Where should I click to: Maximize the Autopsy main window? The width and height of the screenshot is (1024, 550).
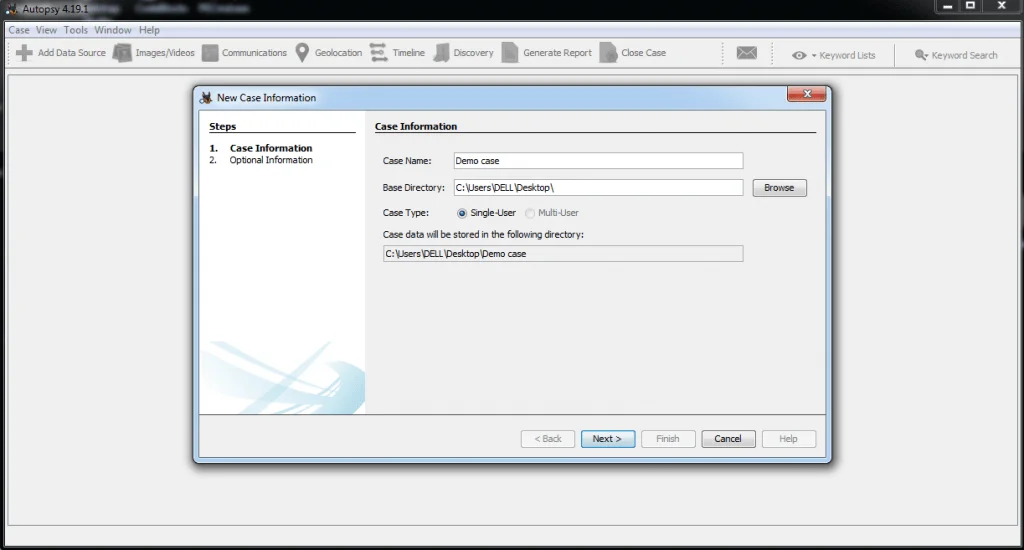coord(970,6)
